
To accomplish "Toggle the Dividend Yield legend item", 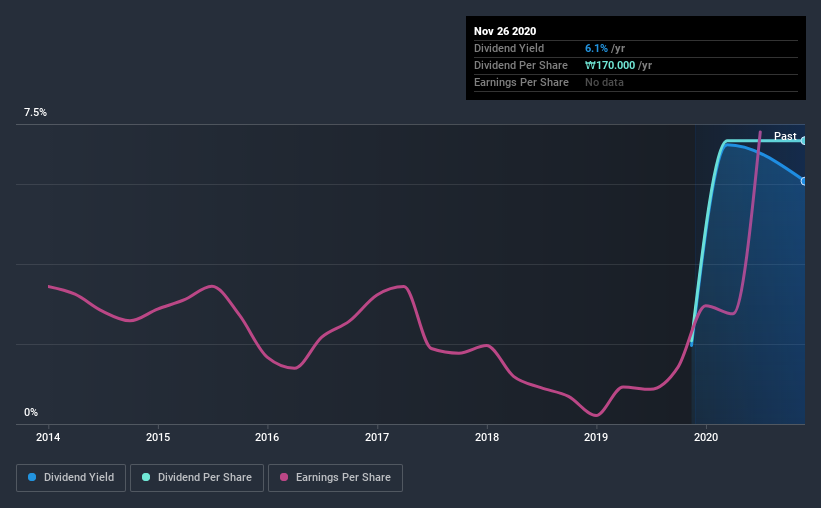I will pyautogui.click(x=71, y=478).
